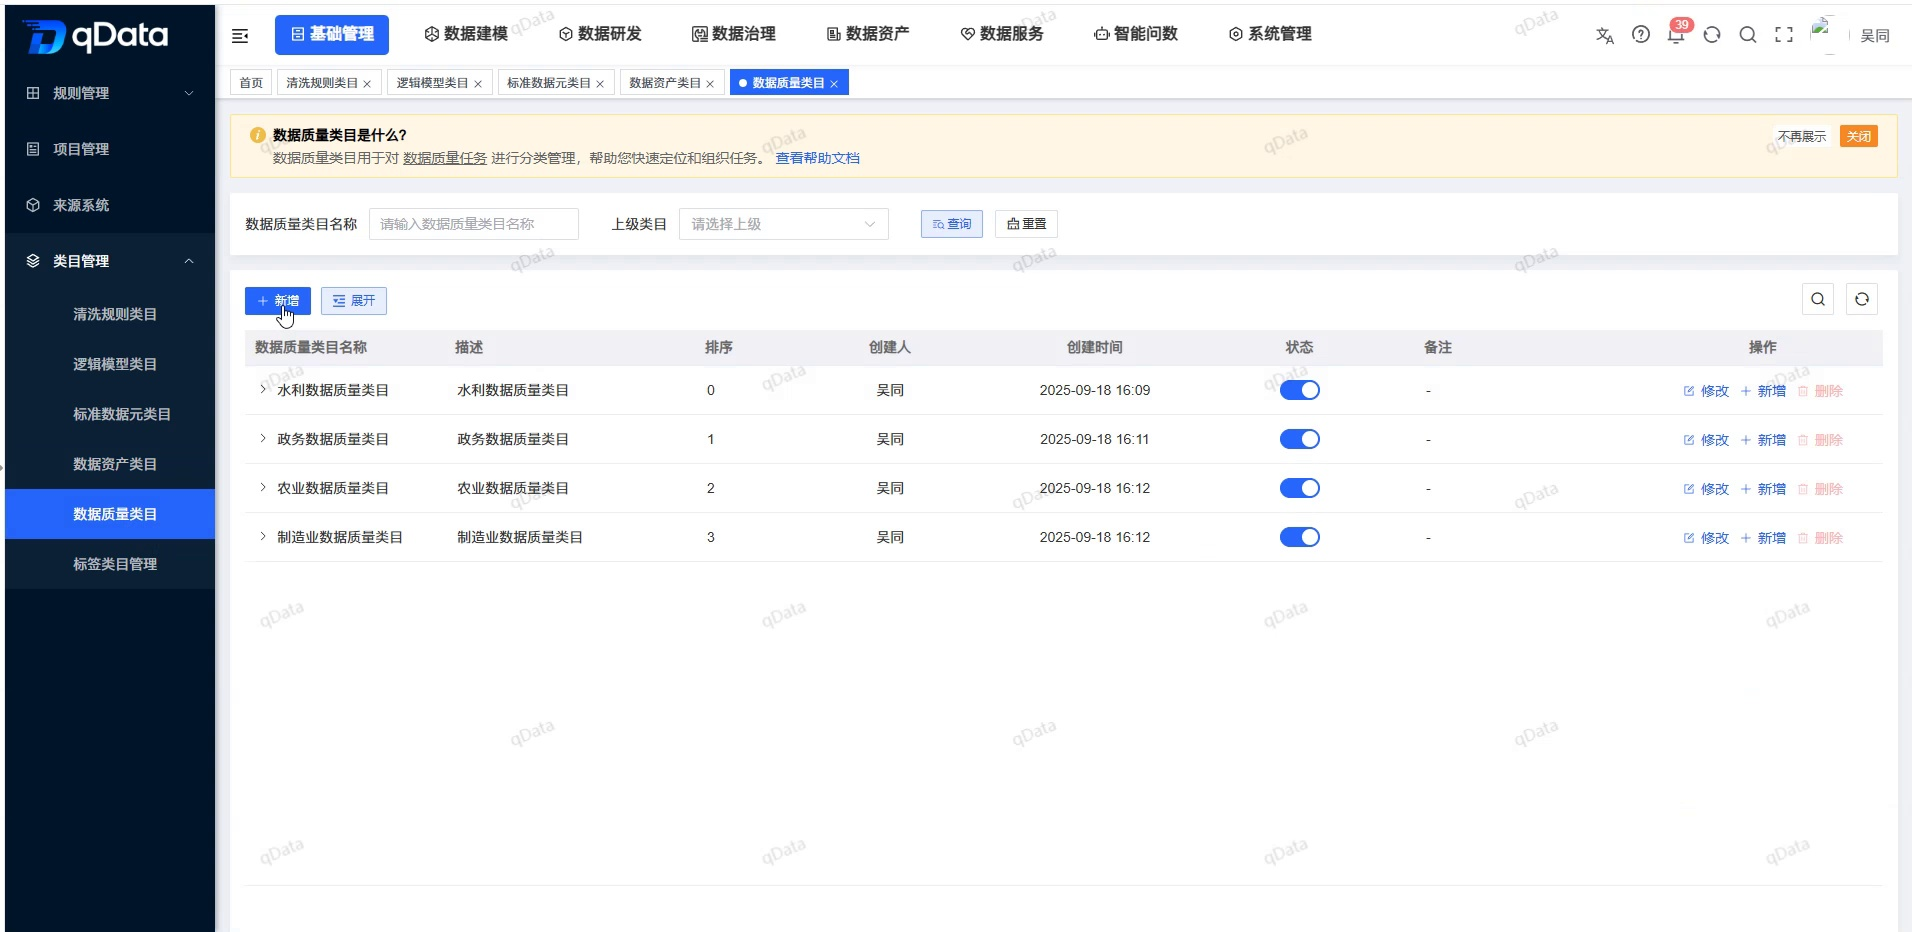1912x932 pixels.
Task: Toggle fullscreen mode icon
Action: [1784, 35]
